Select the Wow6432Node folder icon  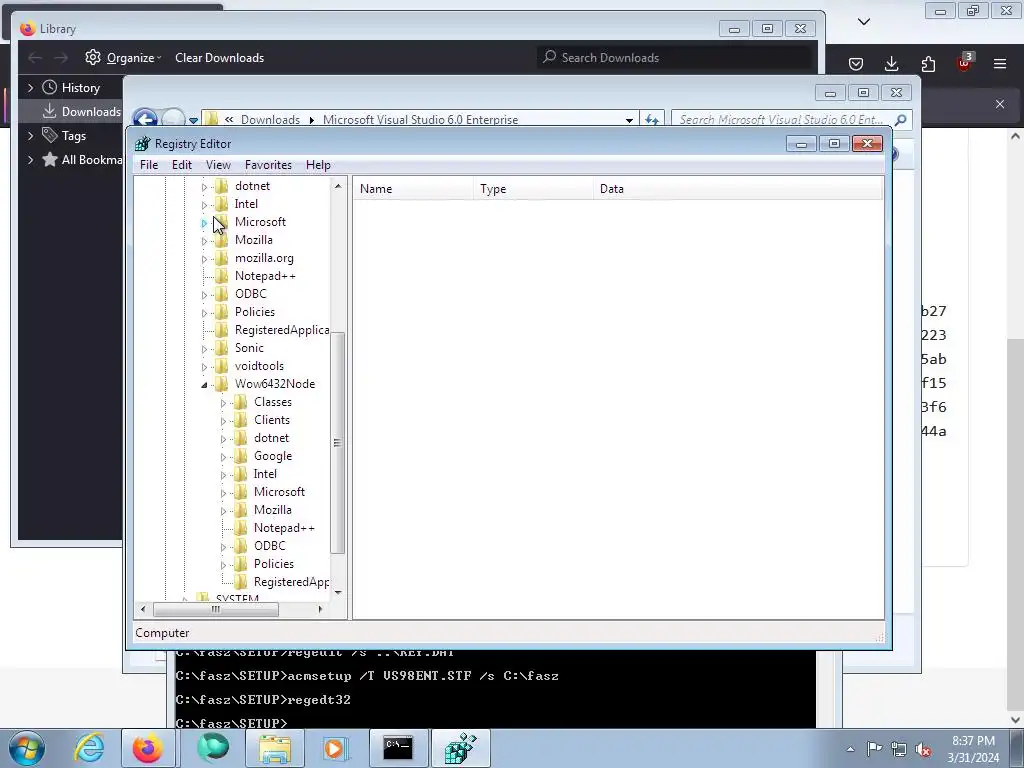(x=222, y=383)
